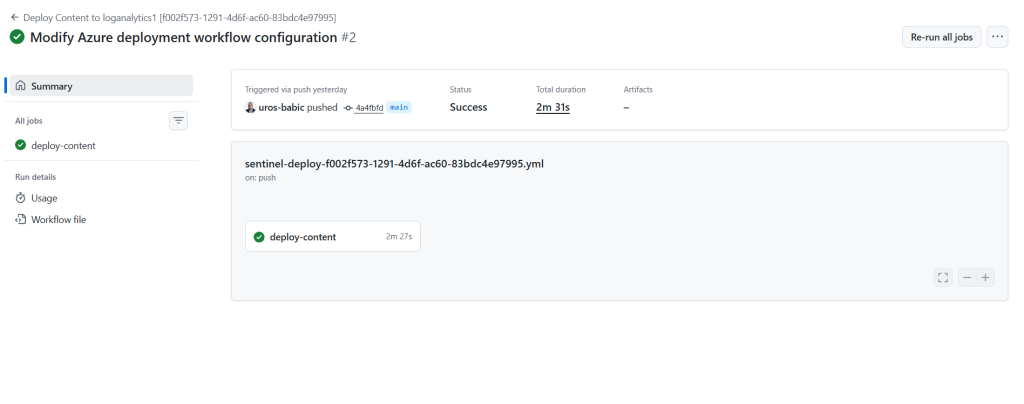Click uros-babic user avatar
This screenshot has width=1024, height=404.
[250, 107]
